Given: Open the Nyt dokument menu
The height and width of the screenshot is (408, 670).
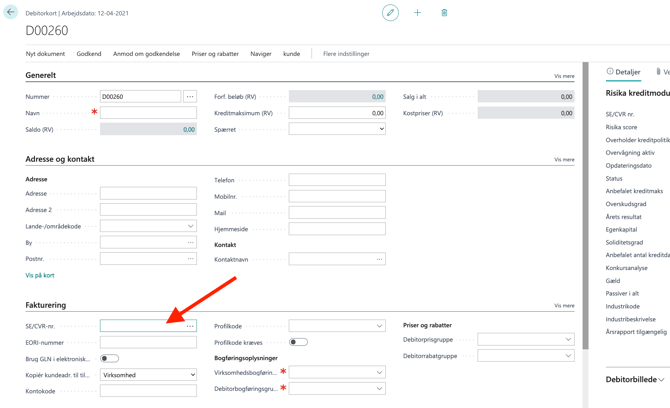Looking at the screenshot, I should tap(45, 54).
